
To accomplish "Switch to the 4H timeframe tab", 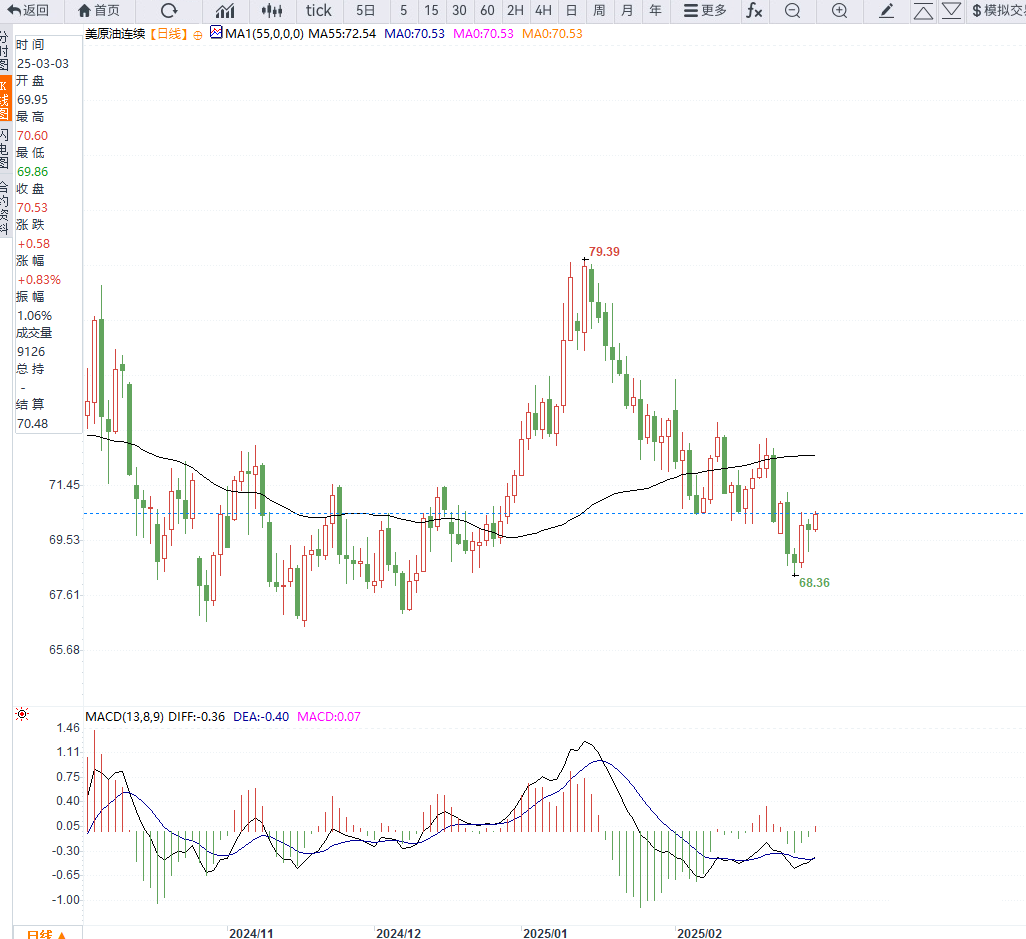I will click(x=543, y=10).
